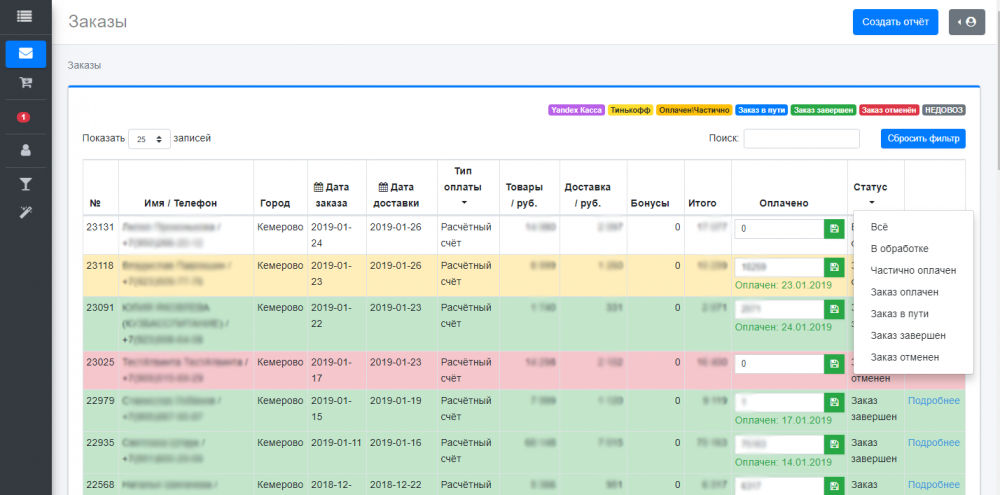Toggle the Статус filter dropdown
This screenshot has width=1000, height=495.
coord(871,202)
